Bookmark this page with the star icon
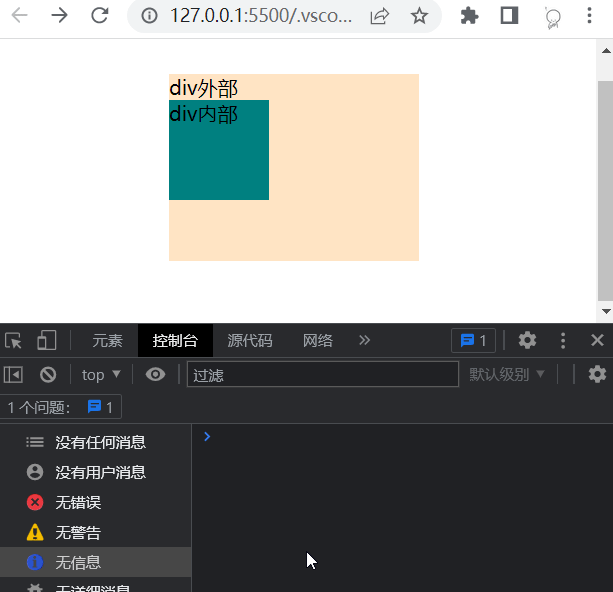The width and height of the screenshot is (613, 592). 419,15
